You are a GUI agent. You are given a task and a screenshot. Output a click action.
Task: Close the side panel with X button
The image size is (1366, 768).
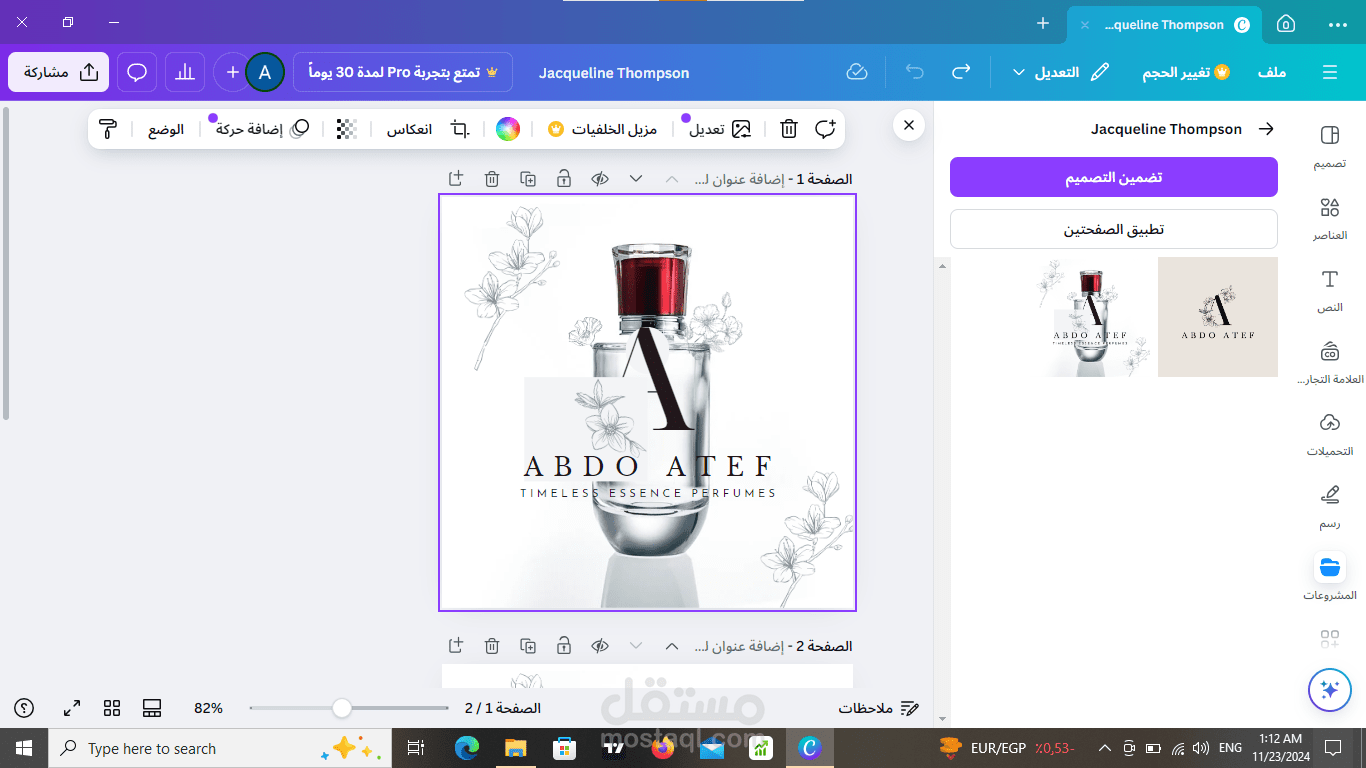click(x=908, y=125)
